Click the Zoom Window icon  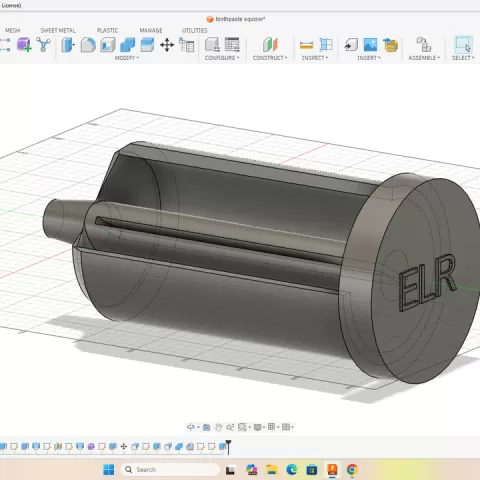(242, 427)
